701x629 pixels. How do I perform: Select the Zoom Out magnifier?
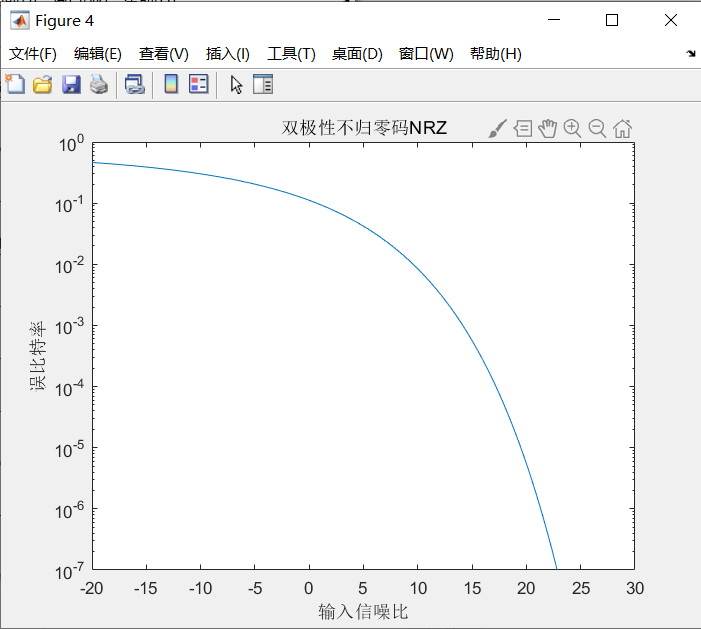(x=597, y=129)
